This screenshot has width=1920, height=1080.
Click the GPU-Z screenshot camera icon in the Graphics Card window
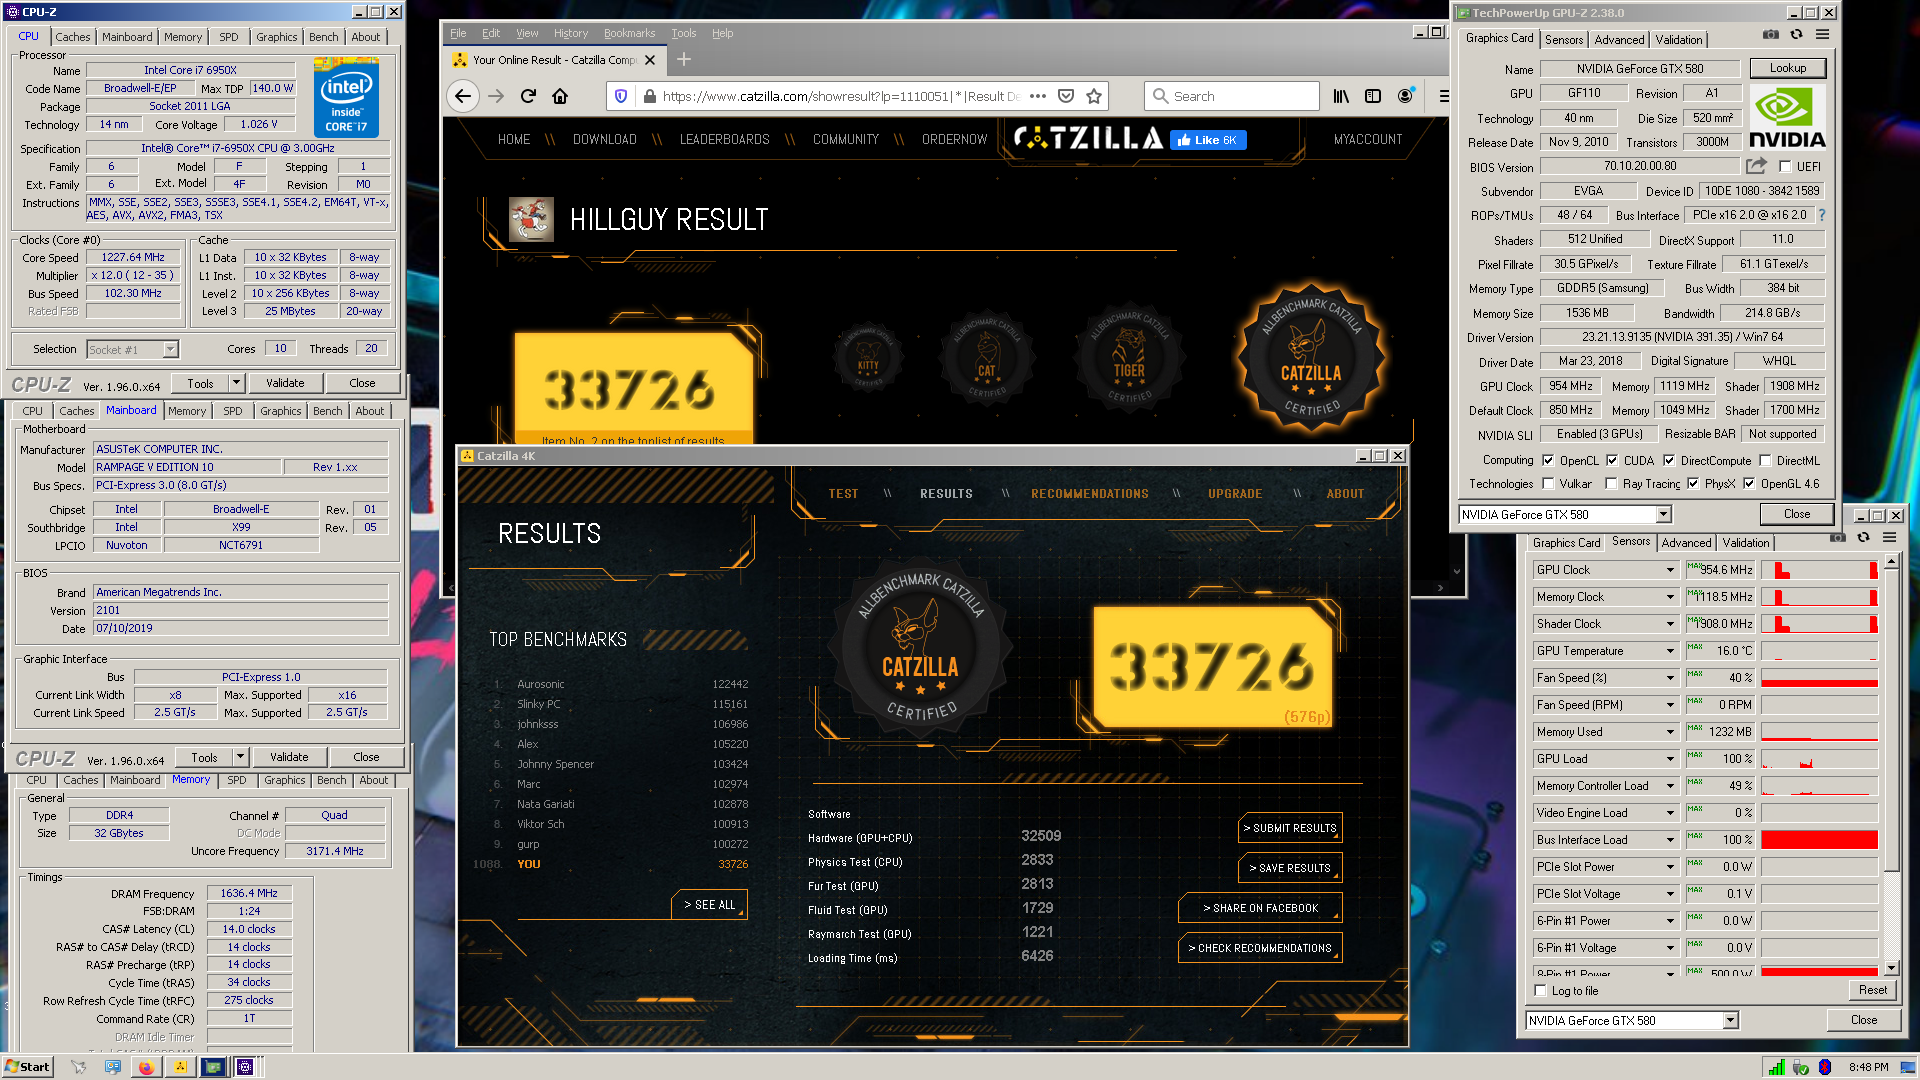click(x=1770, y=34)
